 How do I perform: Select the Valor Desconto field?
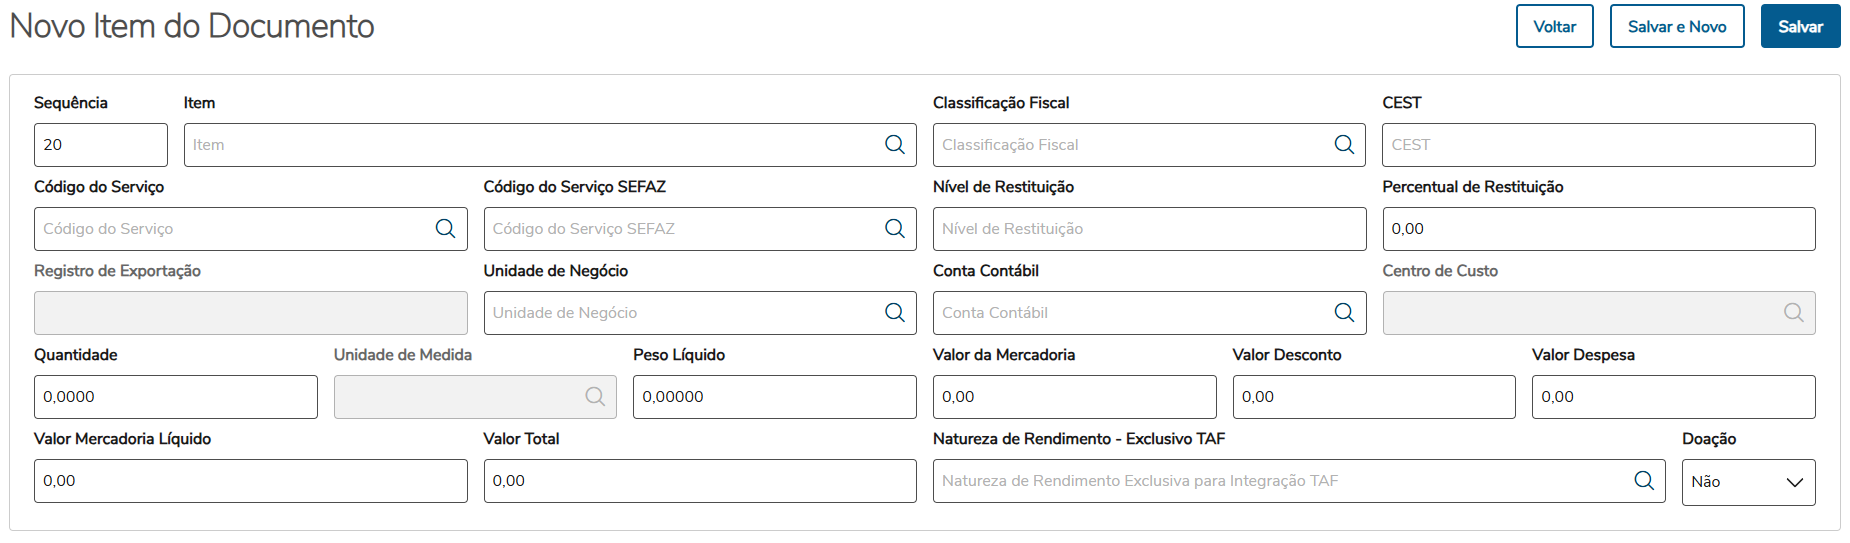click(1373, 397)
